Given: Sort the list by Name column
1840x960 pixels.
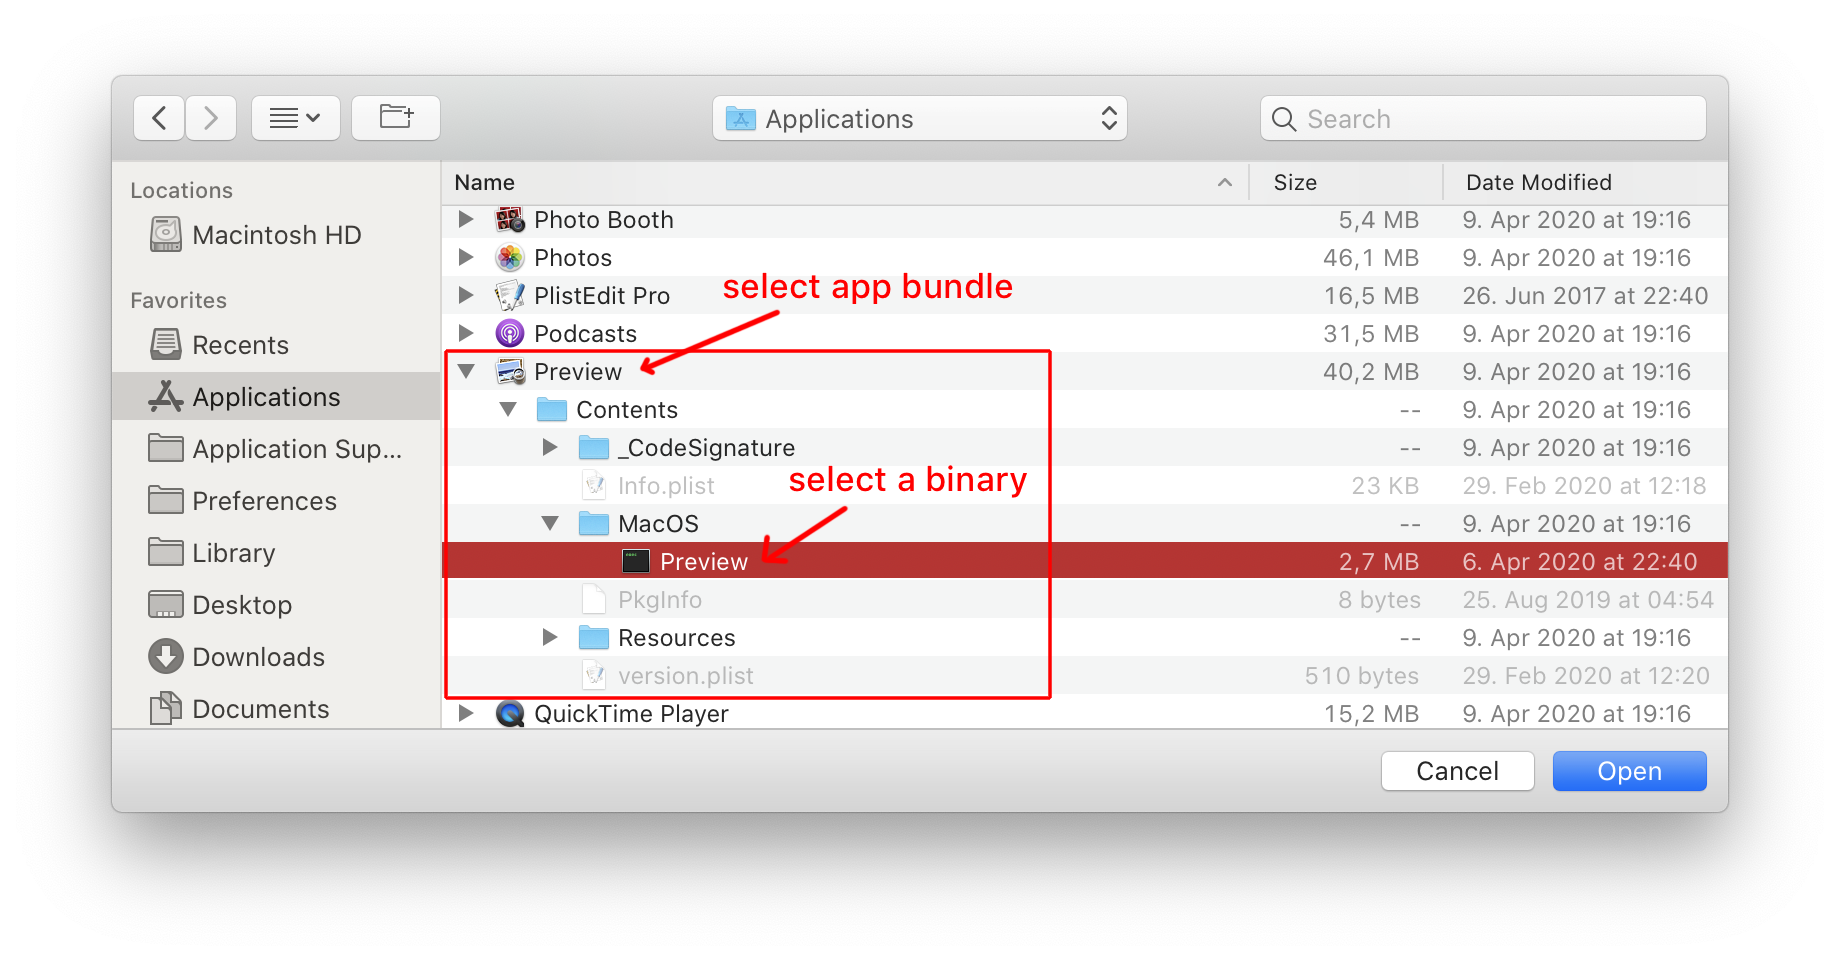Looking at the screenshot, I should click(x=845, y=182).
